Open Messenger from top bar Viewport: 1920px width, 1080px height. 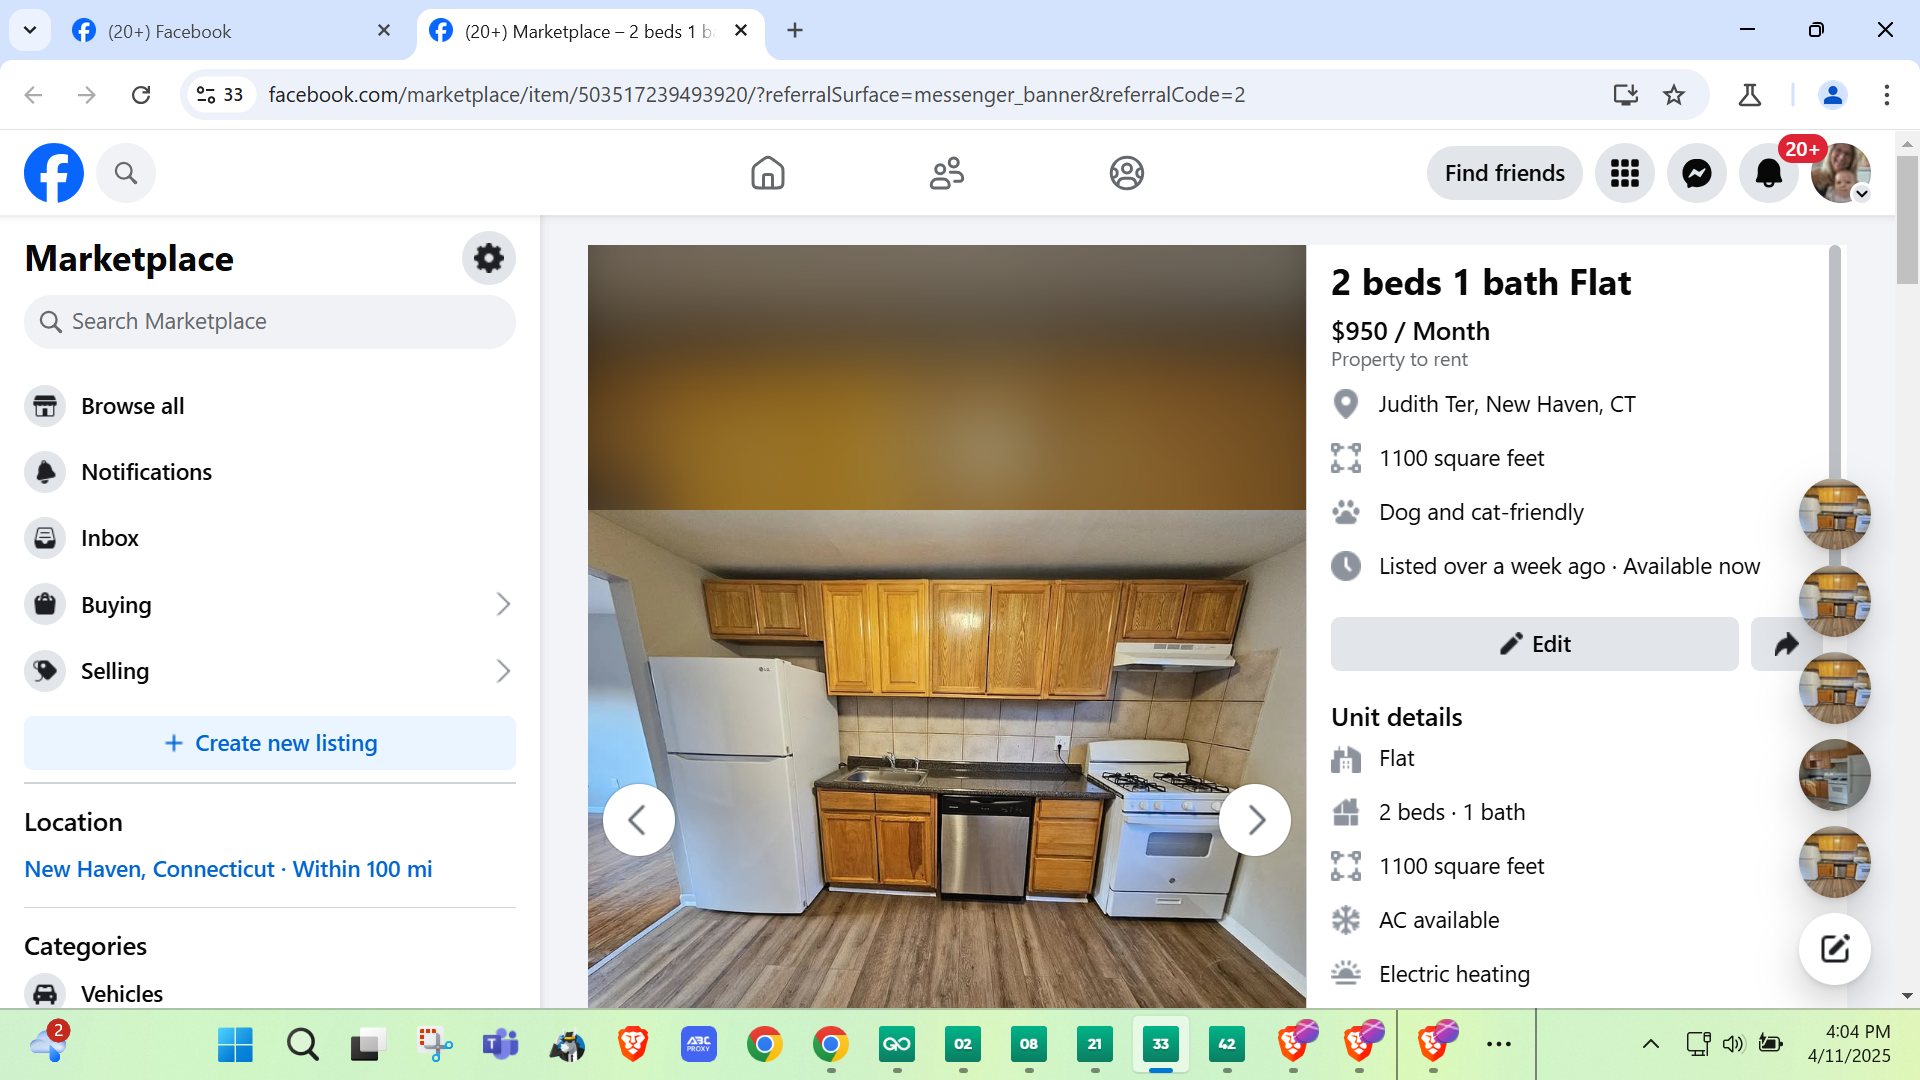pyautogui.click(x=1696, y=173)
